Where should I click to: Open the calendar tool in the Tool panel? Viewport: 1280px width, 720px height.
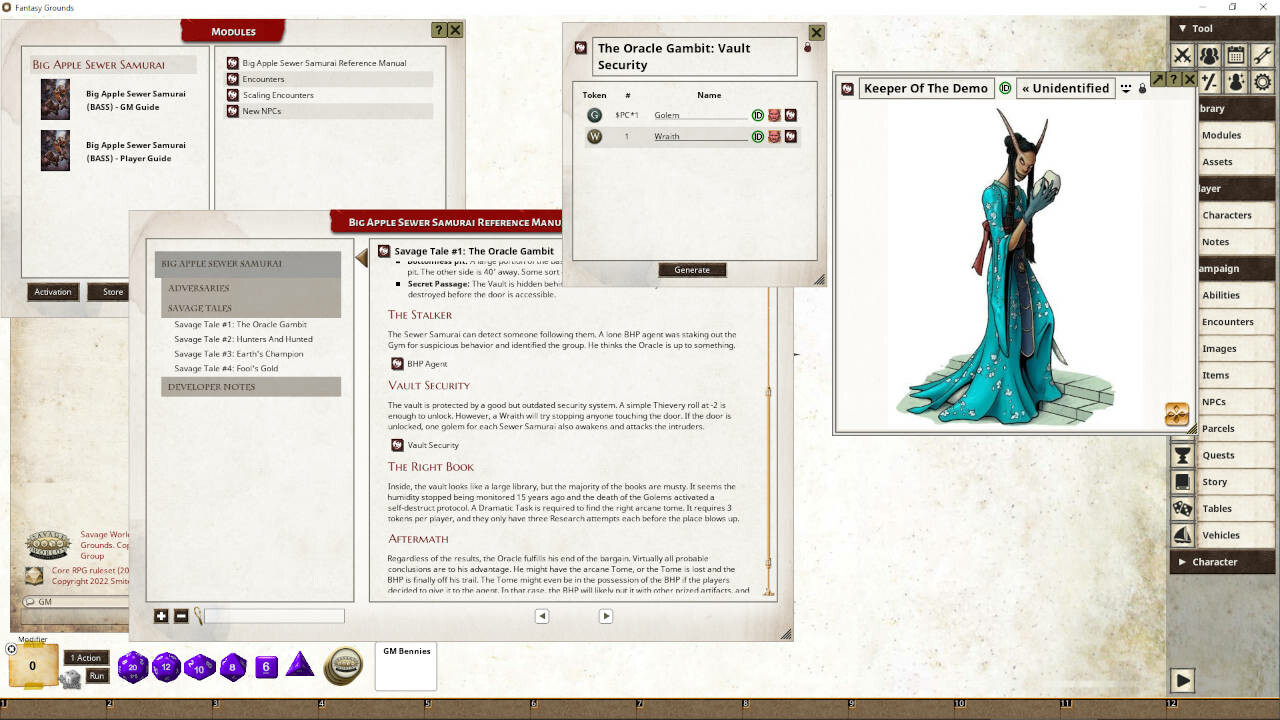pyautogui.click(x=1237, y=55)
